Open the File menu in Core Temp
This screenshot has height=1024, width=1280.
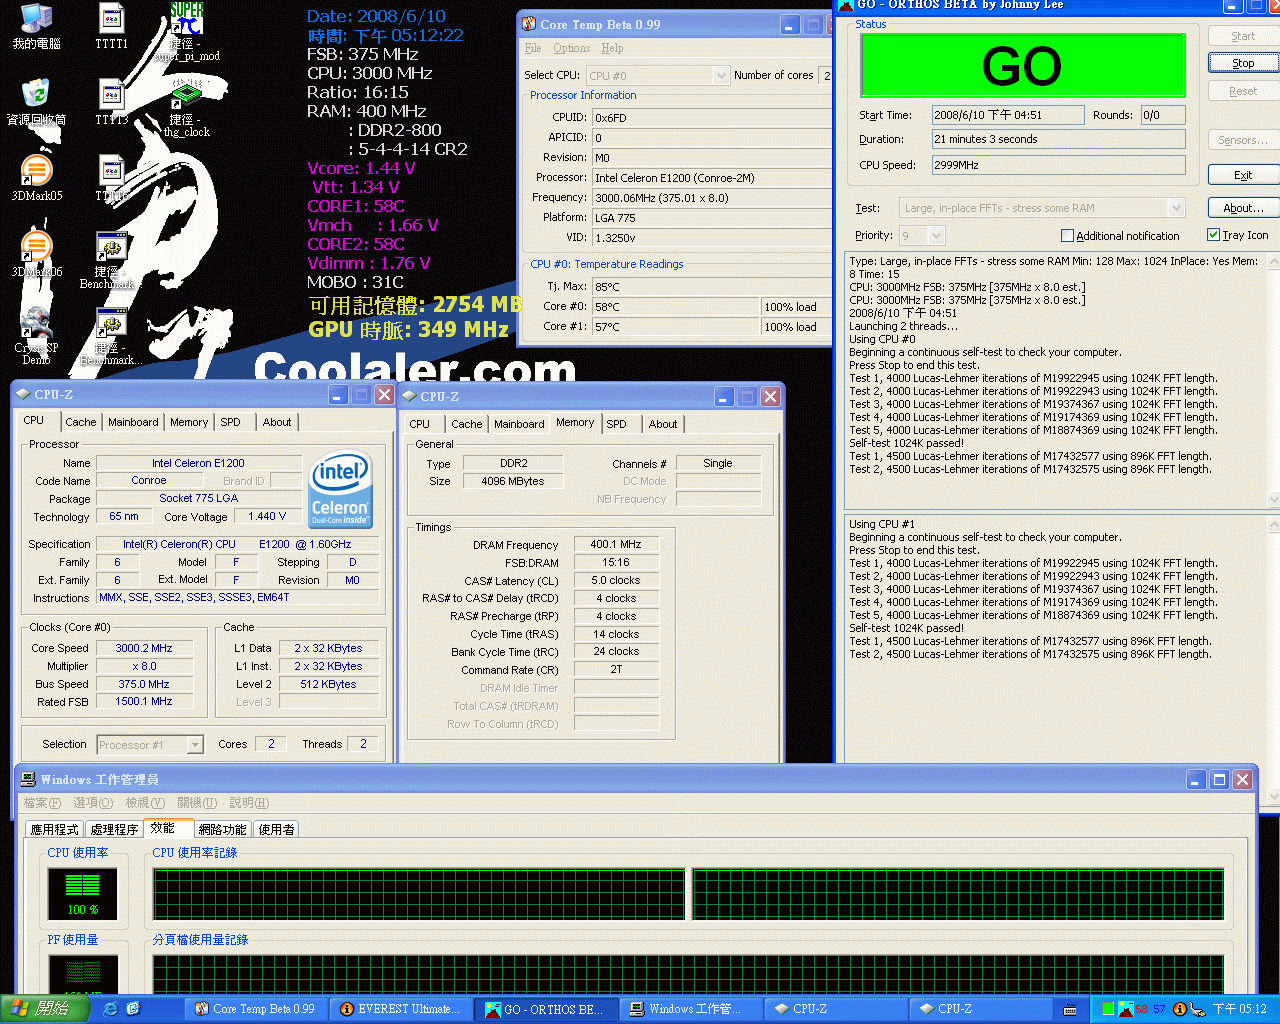[533, 48]
